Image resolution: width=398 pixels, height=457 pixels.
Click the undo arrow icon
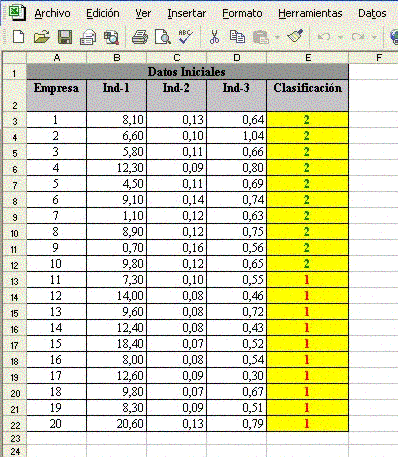pyautogui.click(x=323, y=37)
